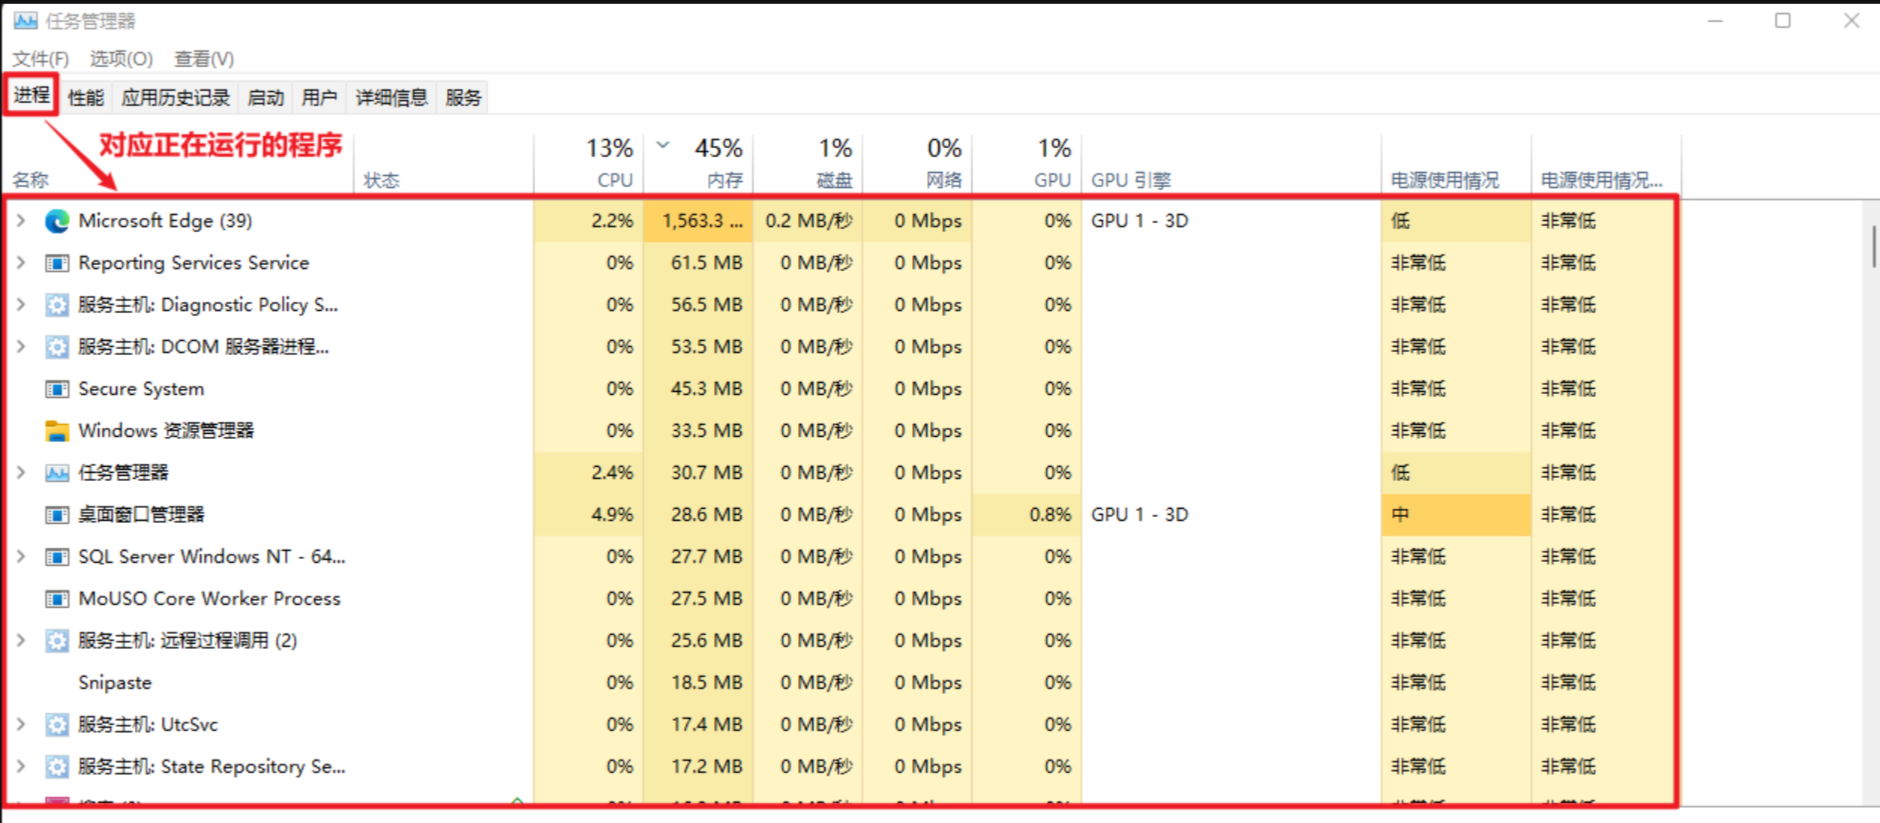The width and height of the screenshot is (1880, 823).
Task: Click the 0.2 MB/秒 disk value cell
Action: [x=808, y=221]
